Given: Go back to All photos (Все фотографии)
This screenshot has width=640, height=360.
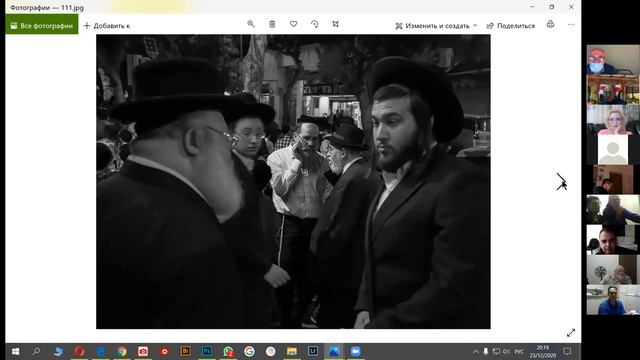Looking at the screenshot, I should pos(42,26).
